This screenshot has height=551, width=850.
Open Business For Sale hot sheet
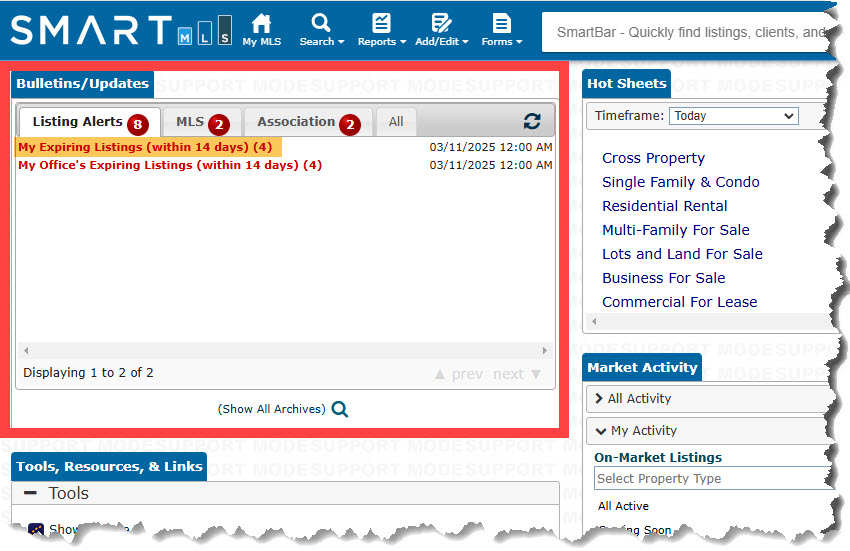click(664, 278)
